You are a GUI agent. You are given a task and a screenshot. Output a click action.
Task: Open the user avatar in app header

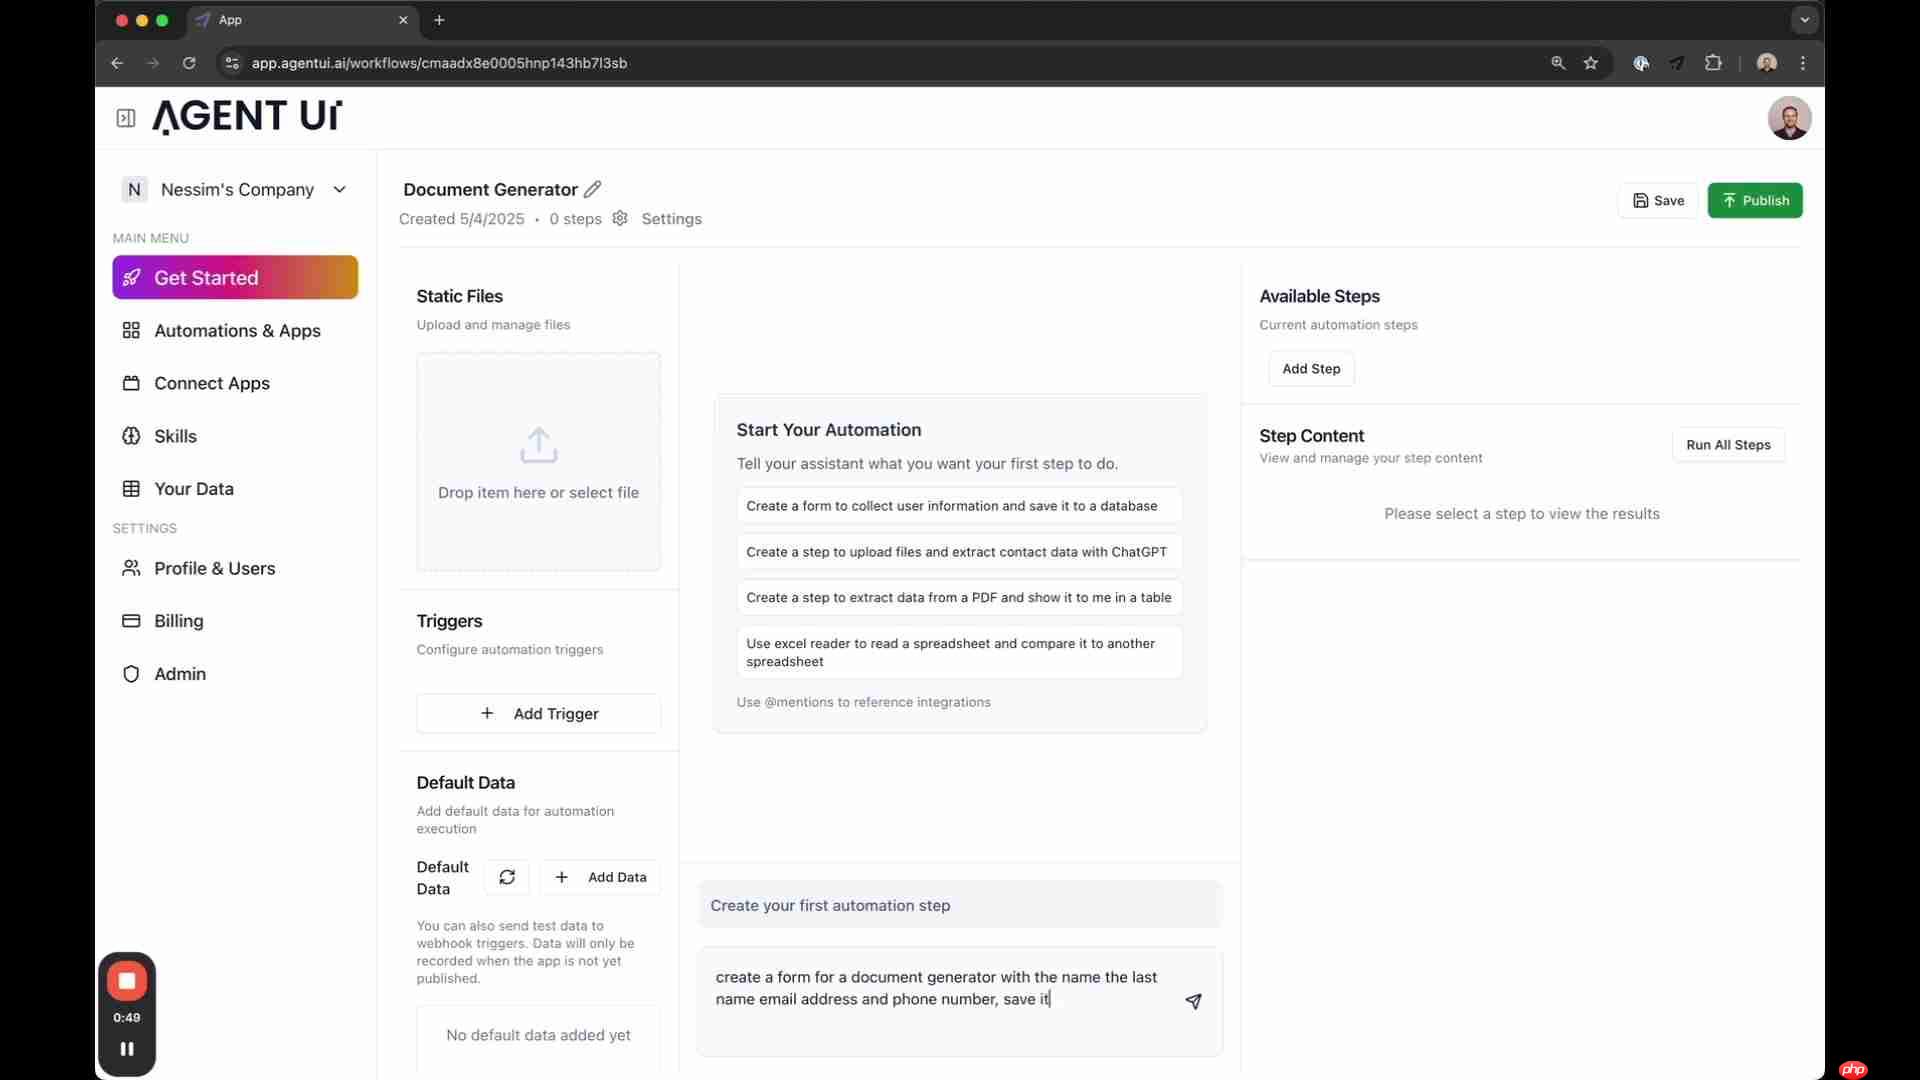pyautogui.click(x=1789, y=118)
